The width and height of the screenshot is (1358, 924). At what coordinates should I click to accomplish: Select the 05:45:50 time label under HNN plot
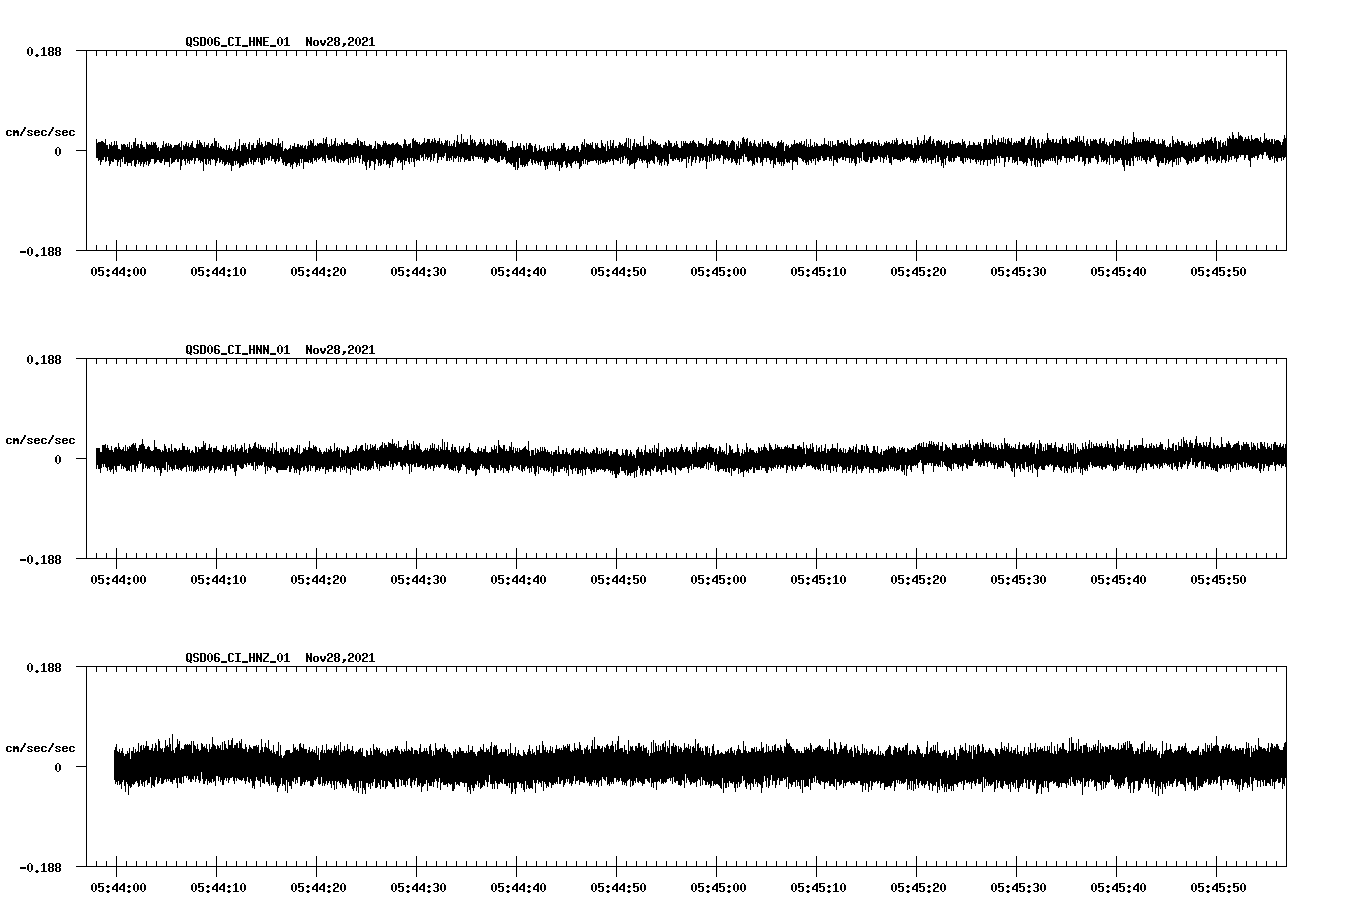coord(1218,580)
